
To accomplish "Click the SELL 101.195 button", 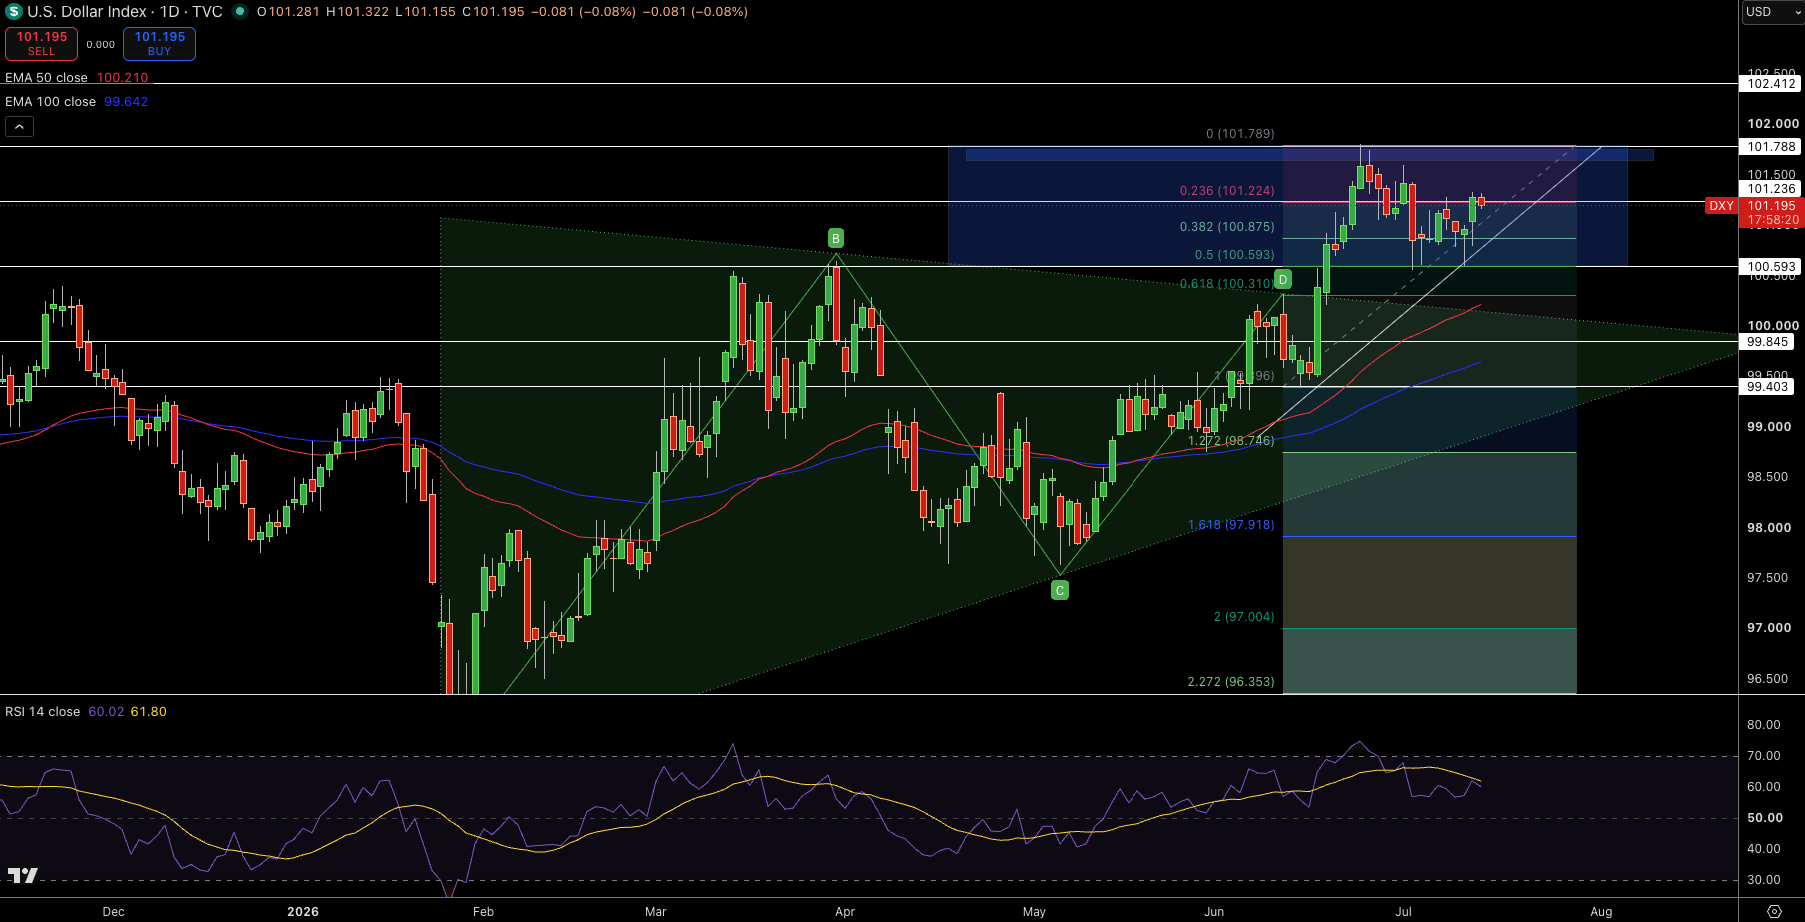I will click(41, 43).
